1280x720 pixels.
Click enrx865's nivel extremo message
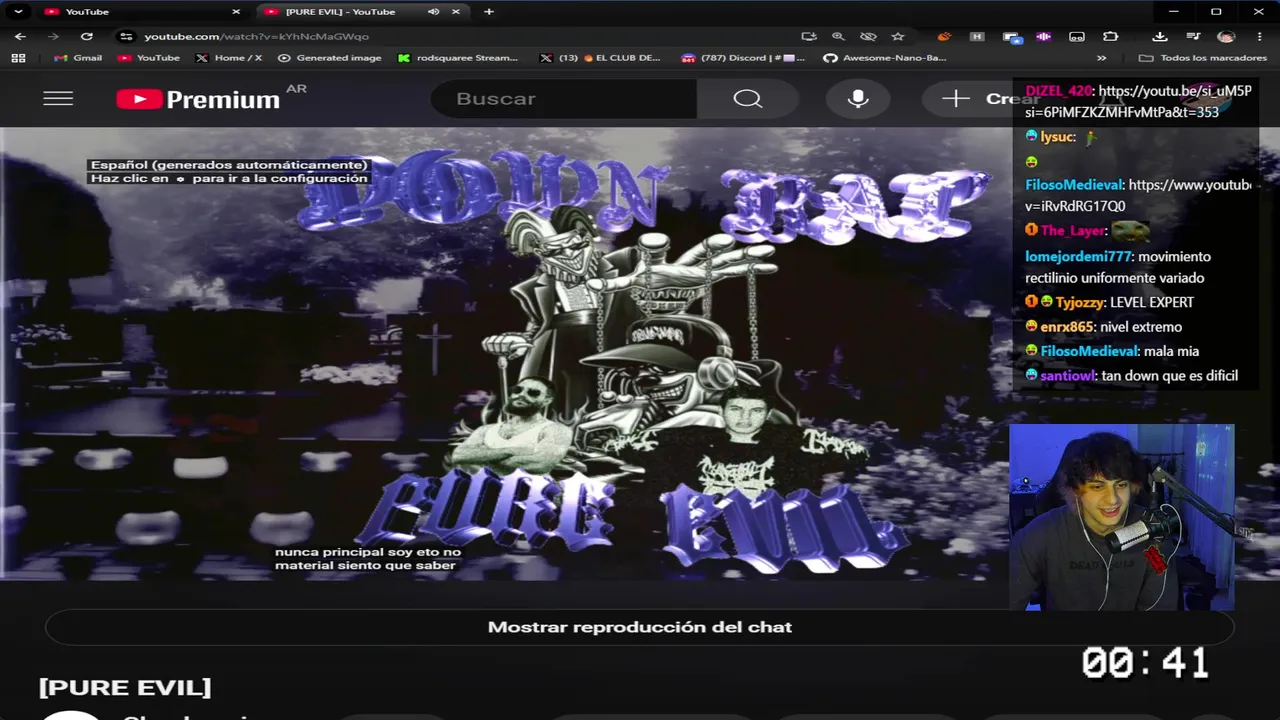pyautogui.click(x=1103, y=327)
